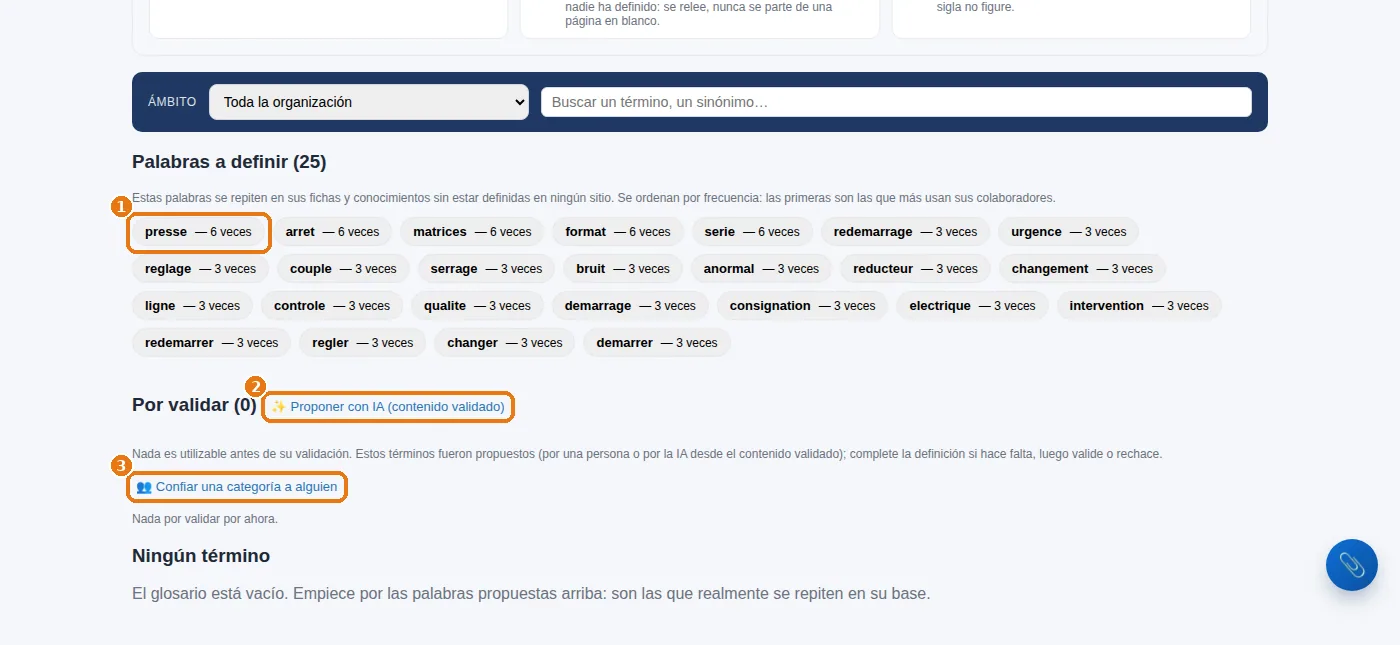Select the 'redemarrage' chip
The image size is (1400, 645).
pos(905,232)
